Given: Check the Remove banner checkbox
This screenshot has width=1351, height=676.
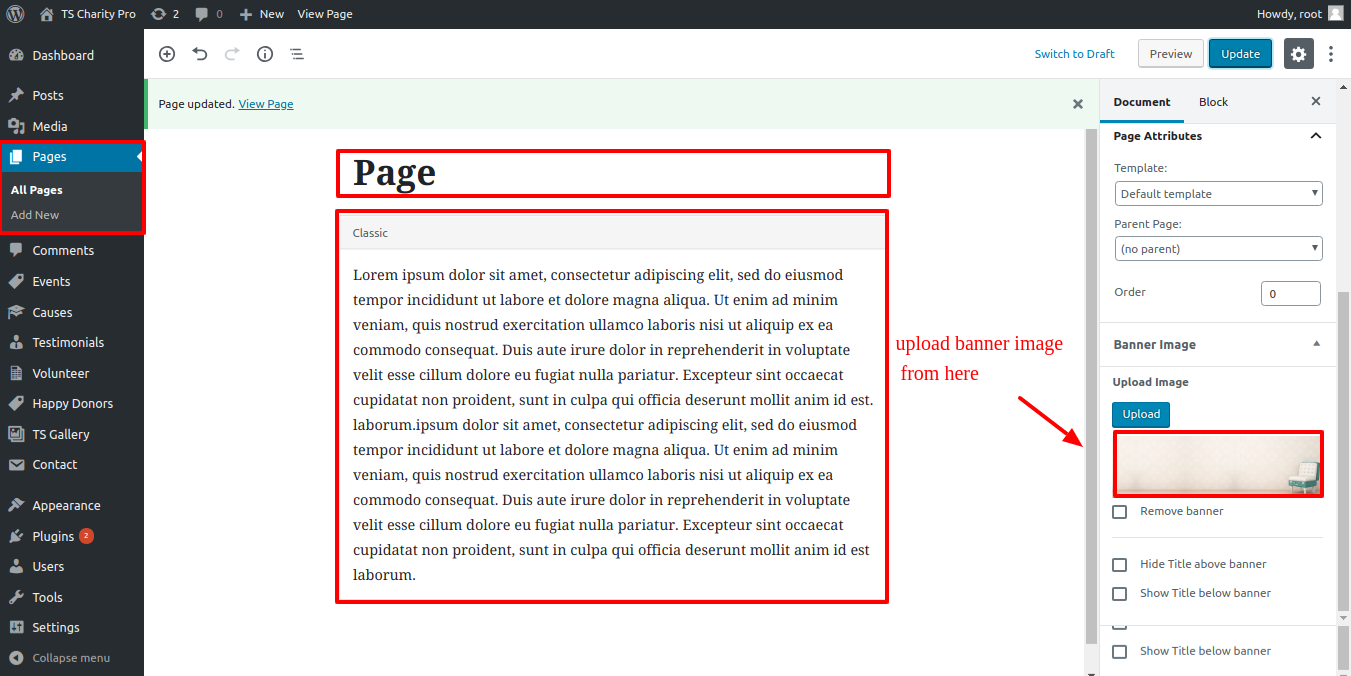Looking at the screenshot, I should [1120, 512].
